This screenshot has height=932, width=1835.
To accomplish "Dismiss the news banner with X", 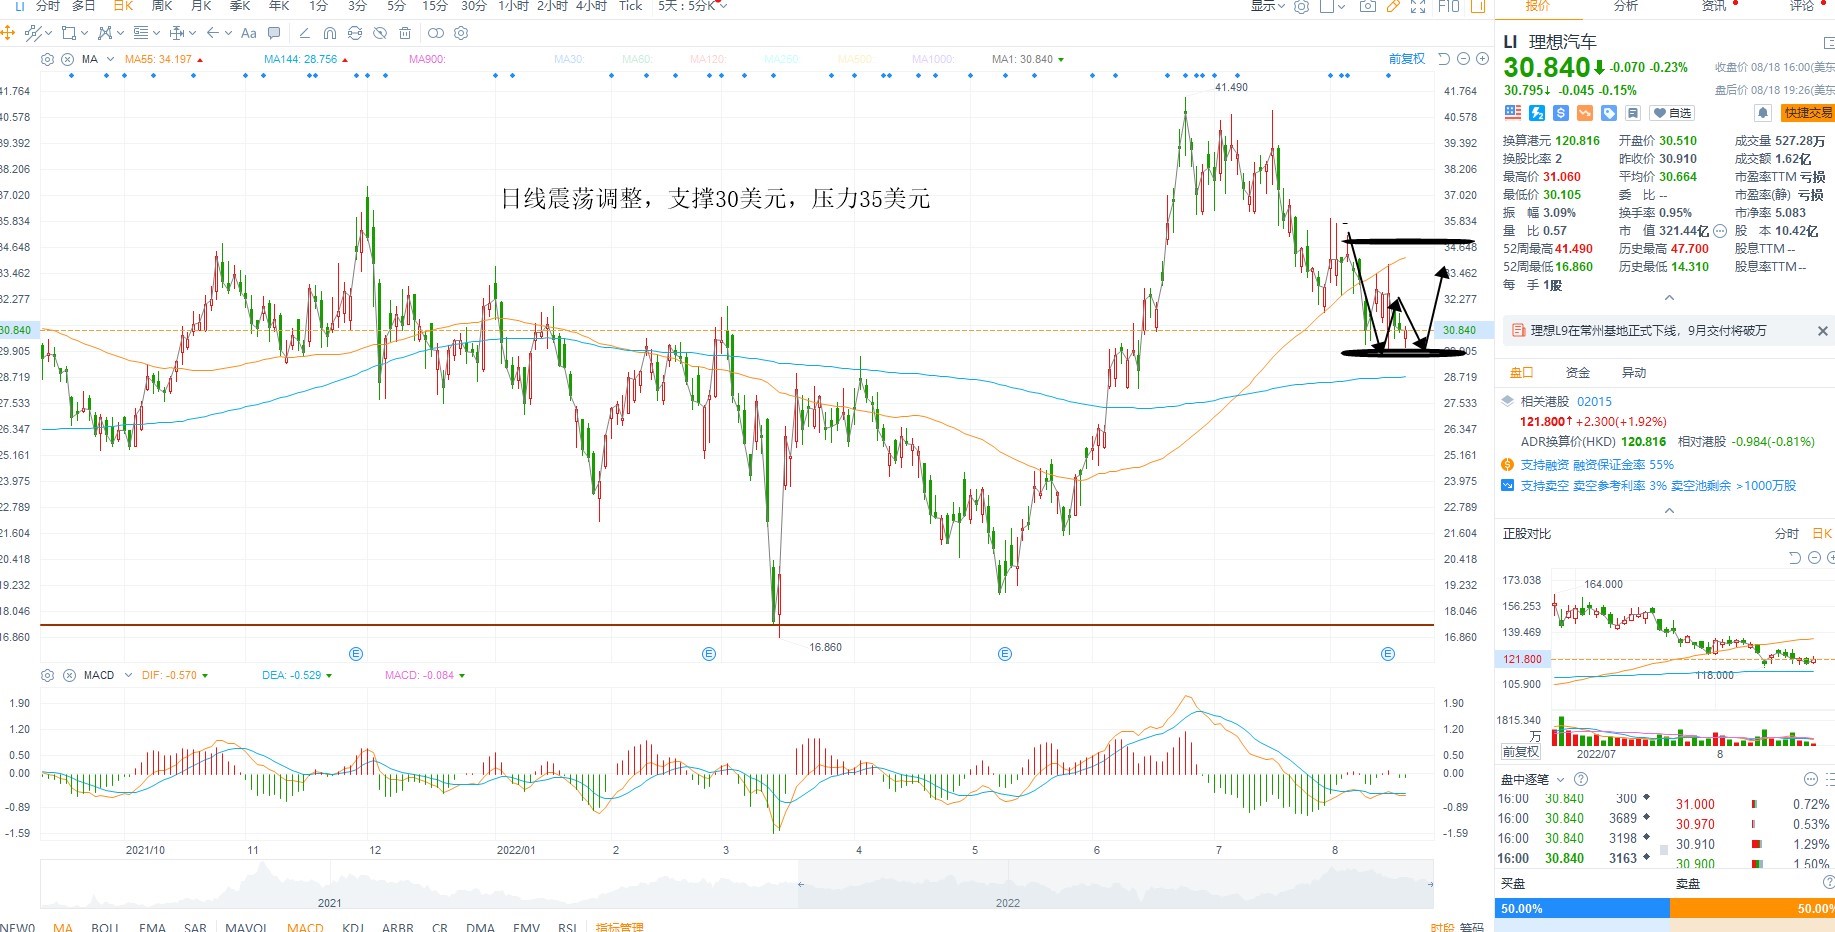I will 1822,331.
